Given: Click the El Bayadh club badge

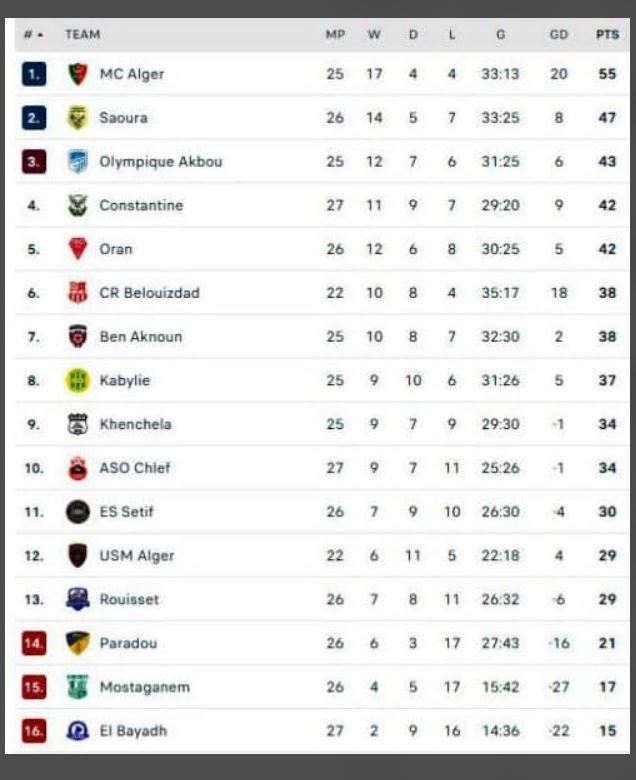Looking at the screenshot, I should point(77,731).
